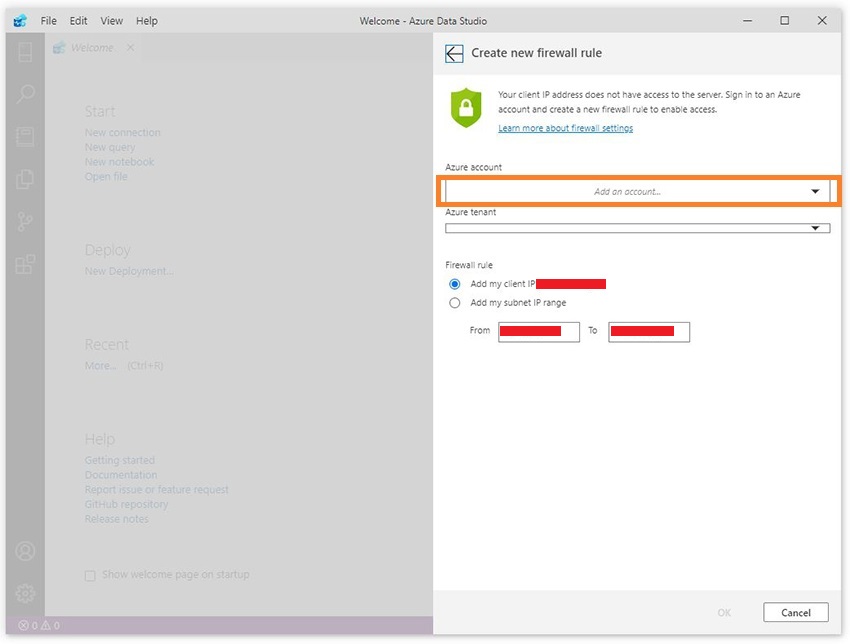Click Learn more about firewall settings link
The height and width of the screenshot is (644, 850).
pos(566,128)
